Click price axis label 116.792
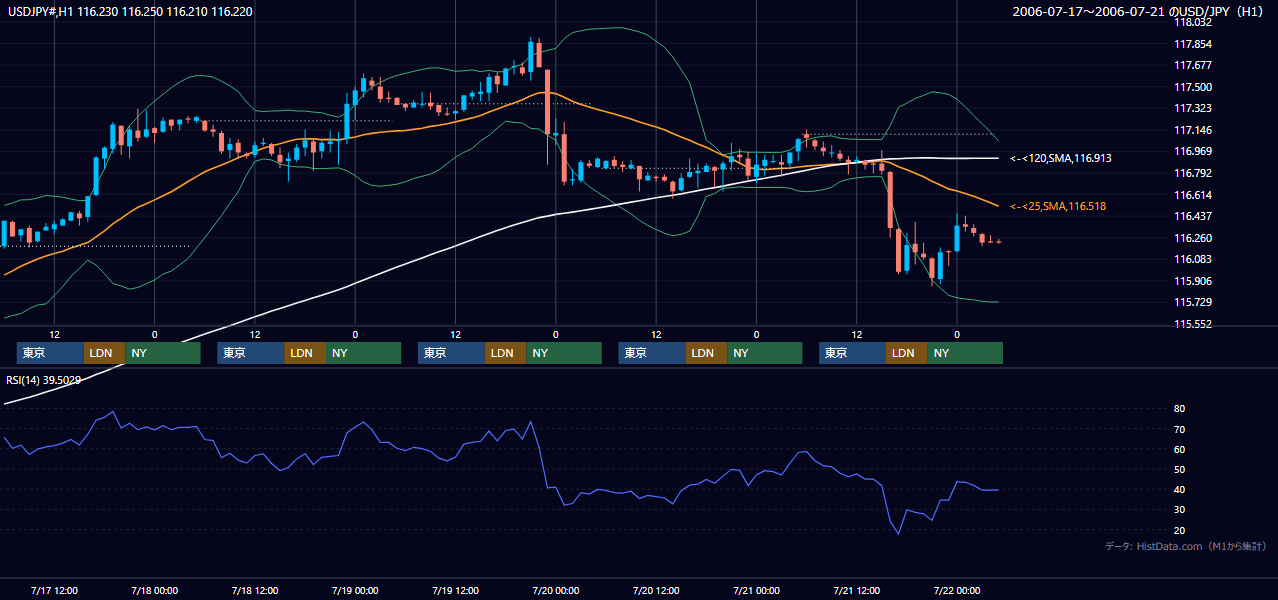 [1194, 173]
